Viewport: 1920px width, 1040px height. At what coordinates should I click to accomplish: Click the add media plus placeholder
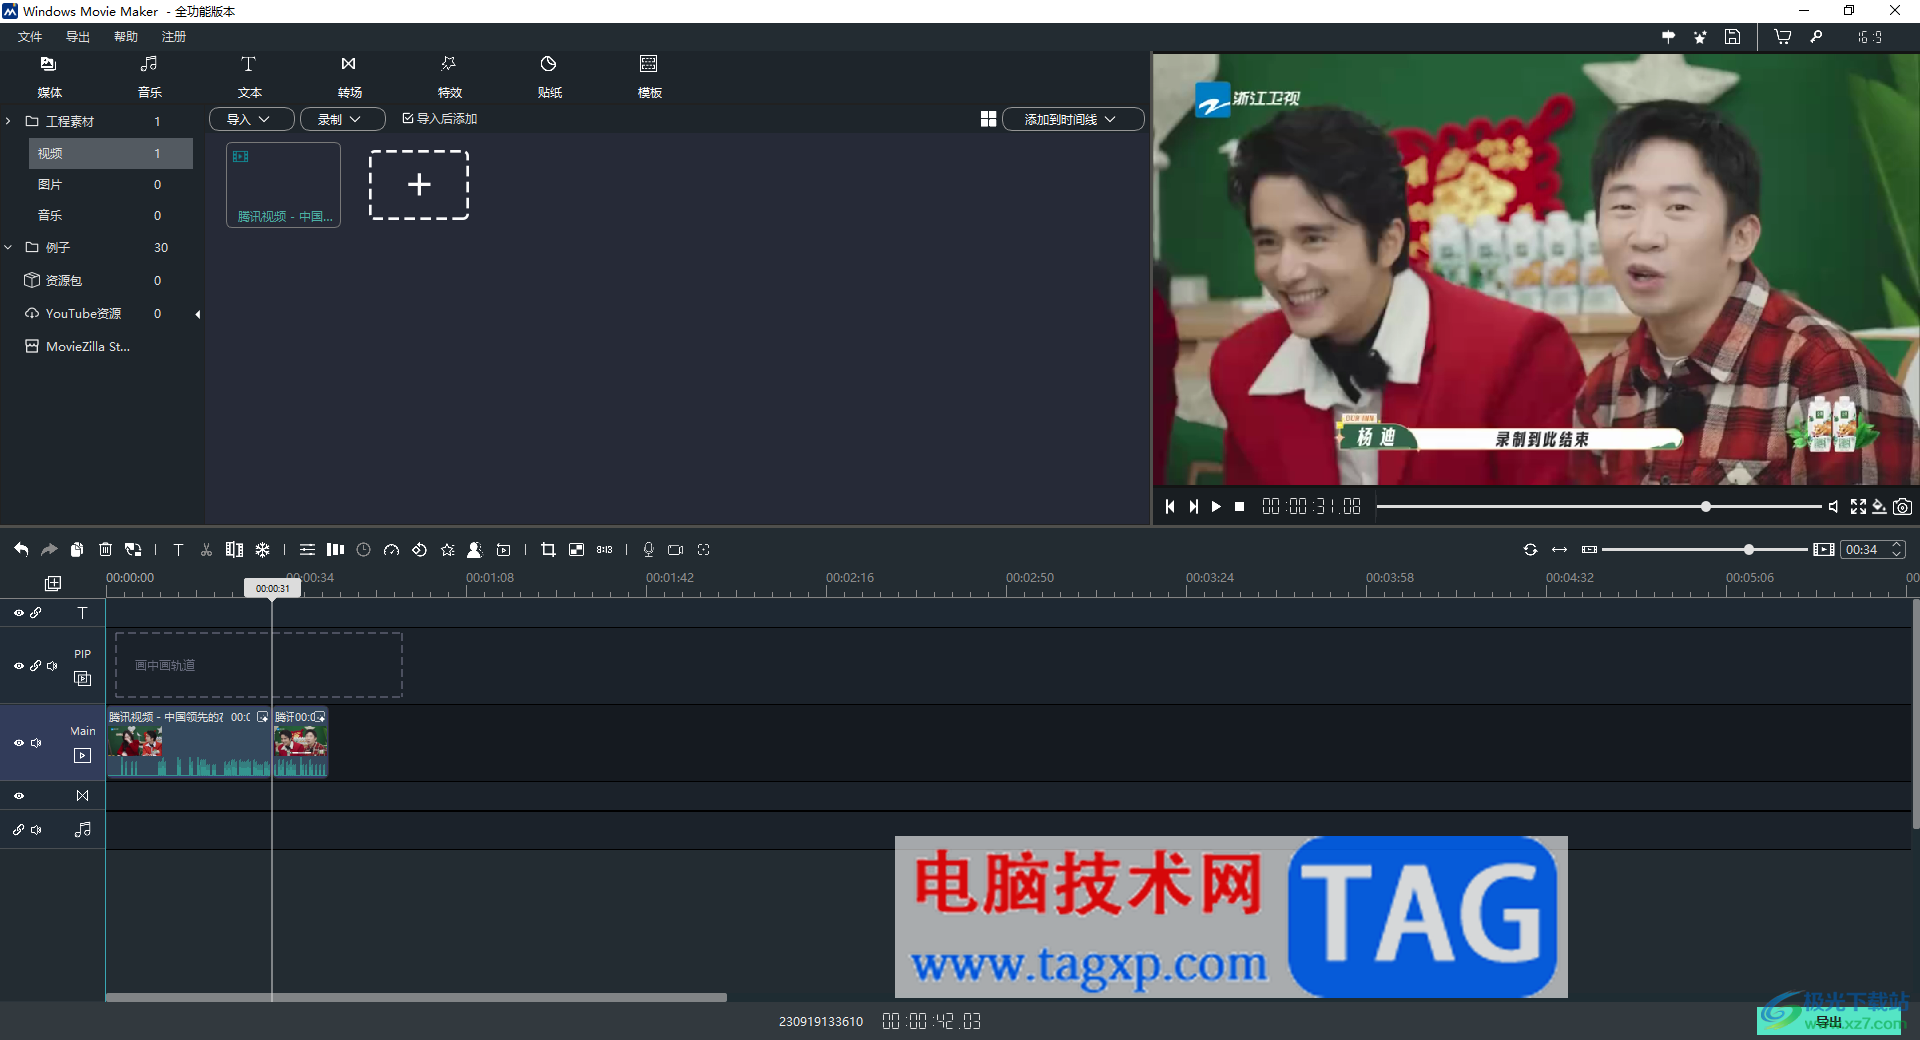[419, 185]
